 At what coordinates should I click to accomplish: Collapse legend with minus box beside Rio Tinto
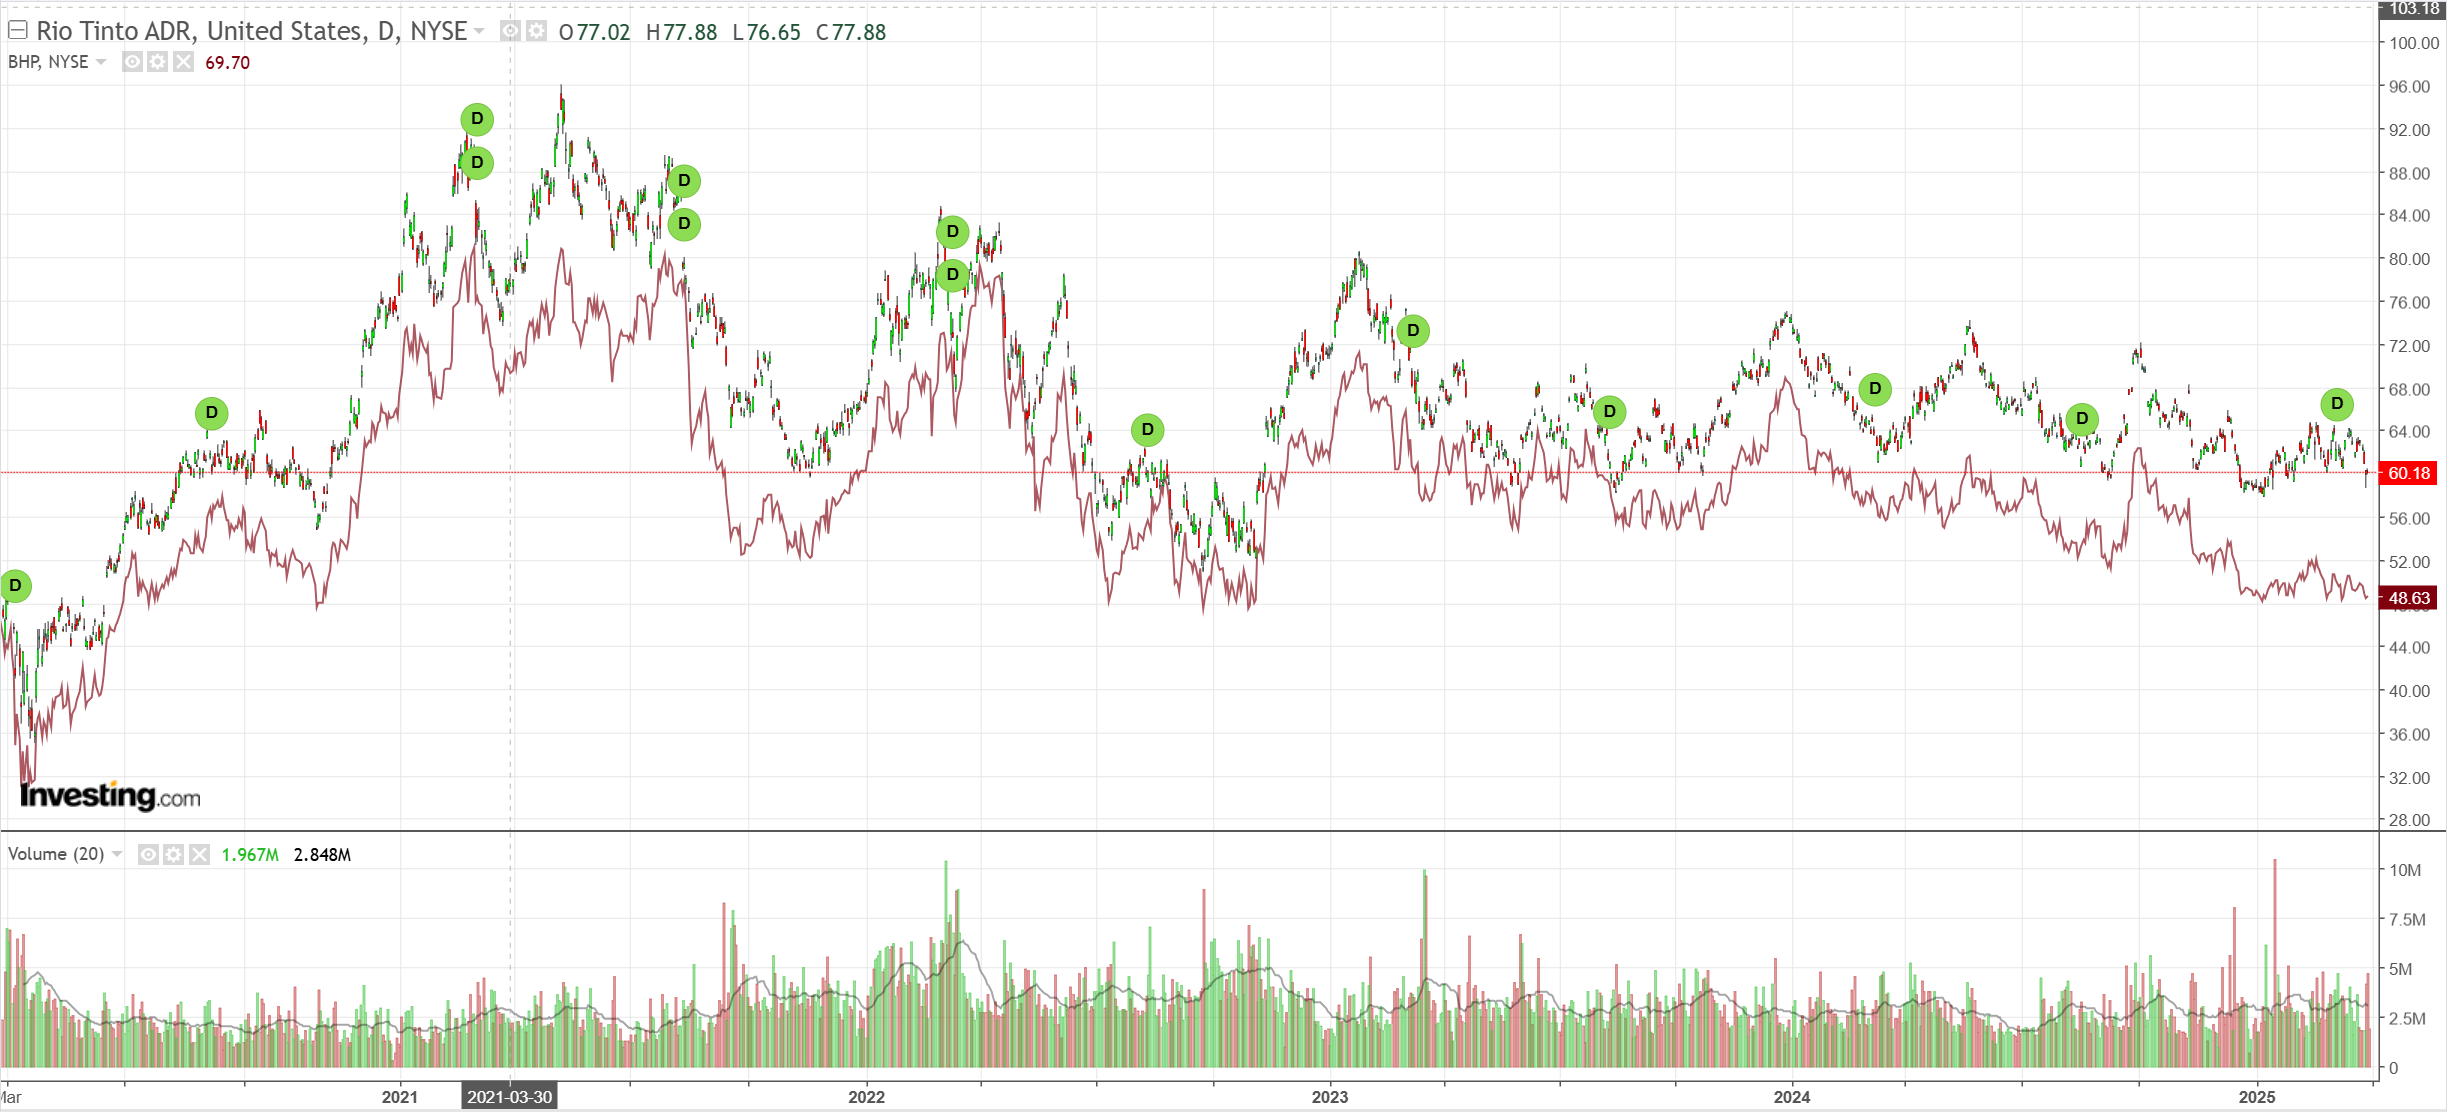(17, 30)
